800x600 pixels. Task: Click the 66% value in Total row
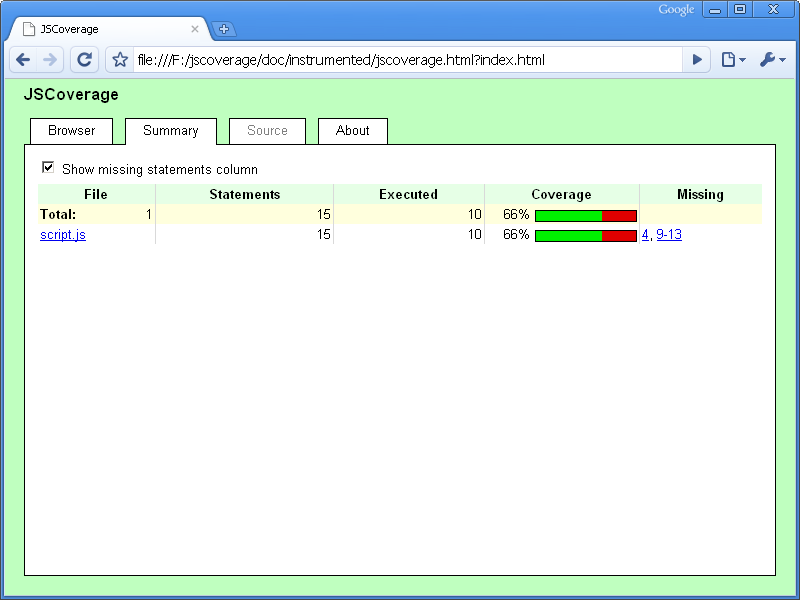click(516, 214)
